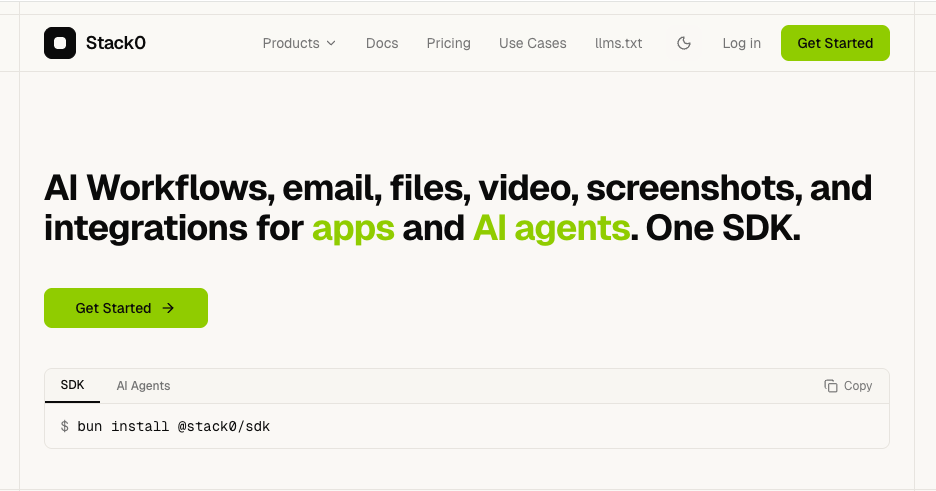The height and width of the screenshot is (491, 936).
Task: Go to the Docs page
Action: point(382,43)
